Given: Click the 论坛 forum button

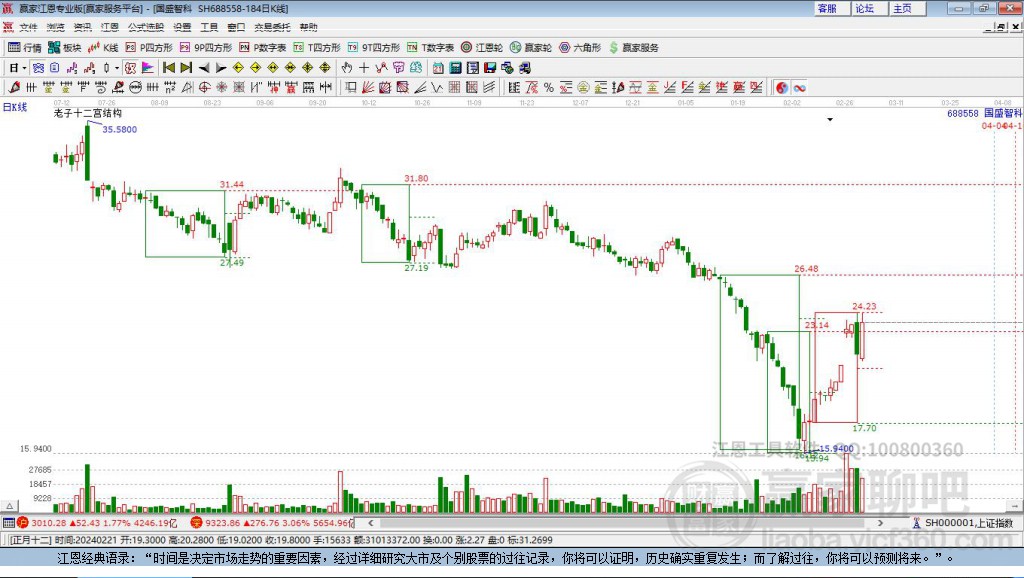Looking at the screenshot, I should [x=869, y=8].
